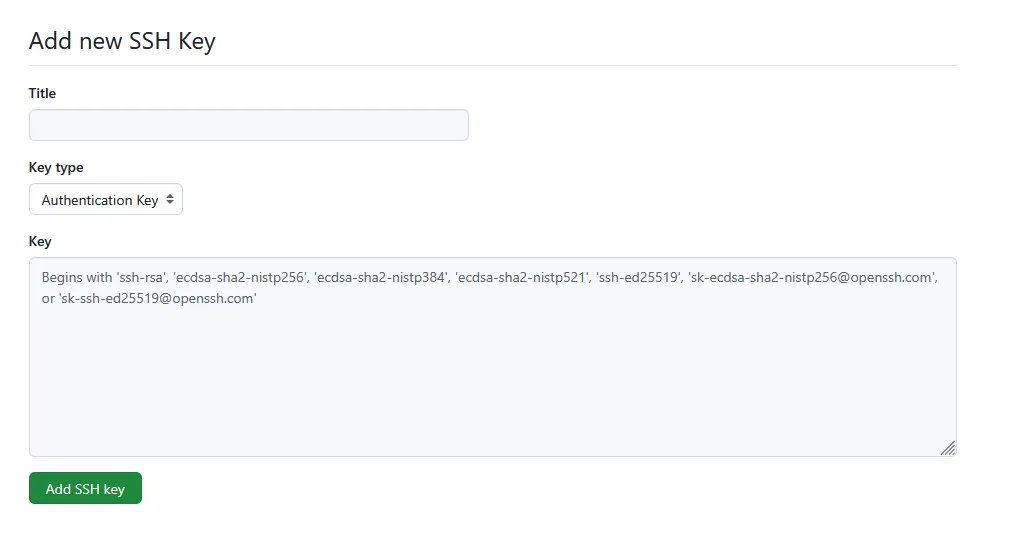The image size is (1009, 555).
Task: Click the 'Key type' label
Action: click(x=56, y=167)
